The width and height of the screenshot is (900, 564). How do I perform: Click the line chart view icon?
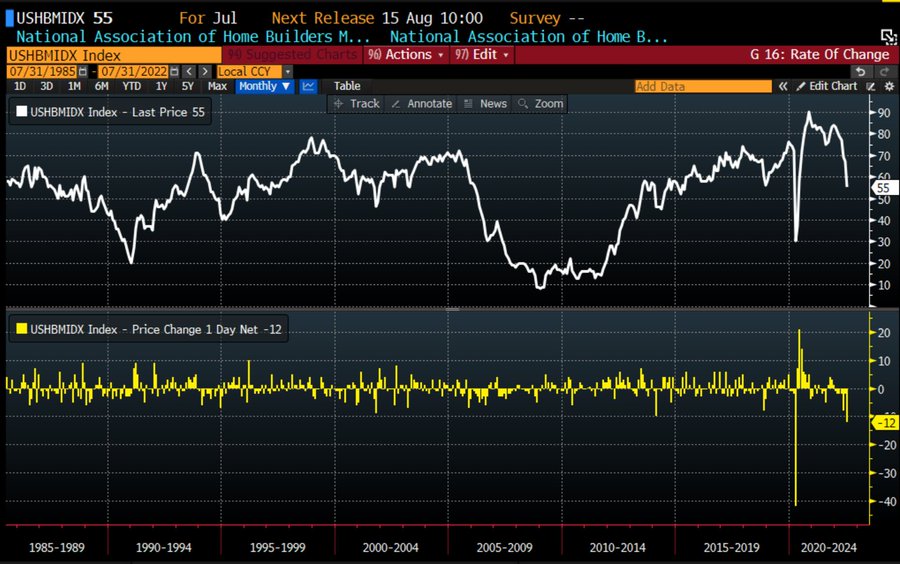(309, 87)
